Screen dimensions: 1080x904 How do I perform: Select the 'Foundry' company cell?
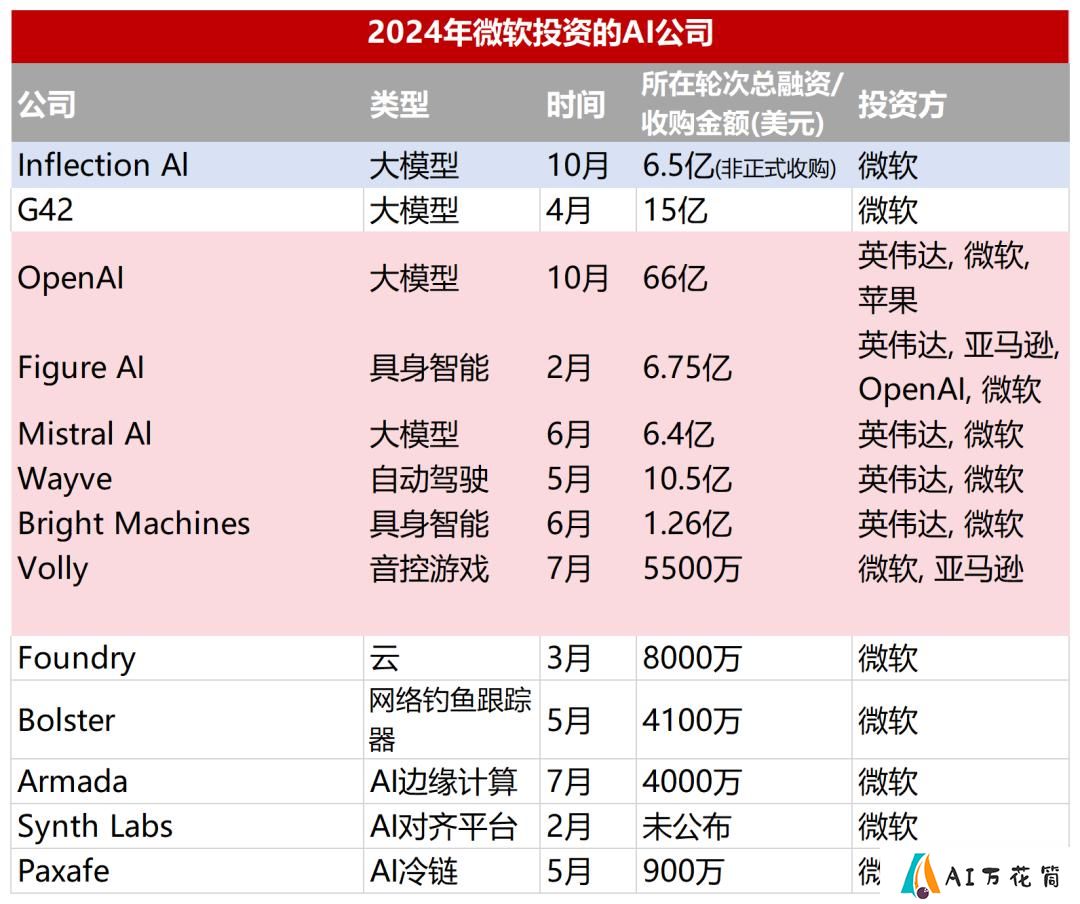(76, 659)
